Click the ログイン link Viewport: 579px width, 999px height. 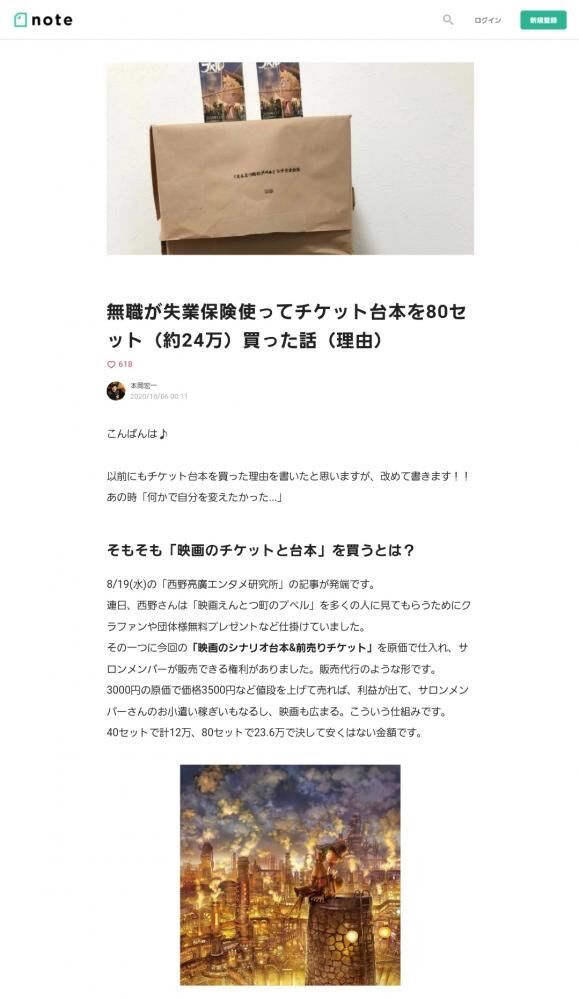[x=487, y=20]
